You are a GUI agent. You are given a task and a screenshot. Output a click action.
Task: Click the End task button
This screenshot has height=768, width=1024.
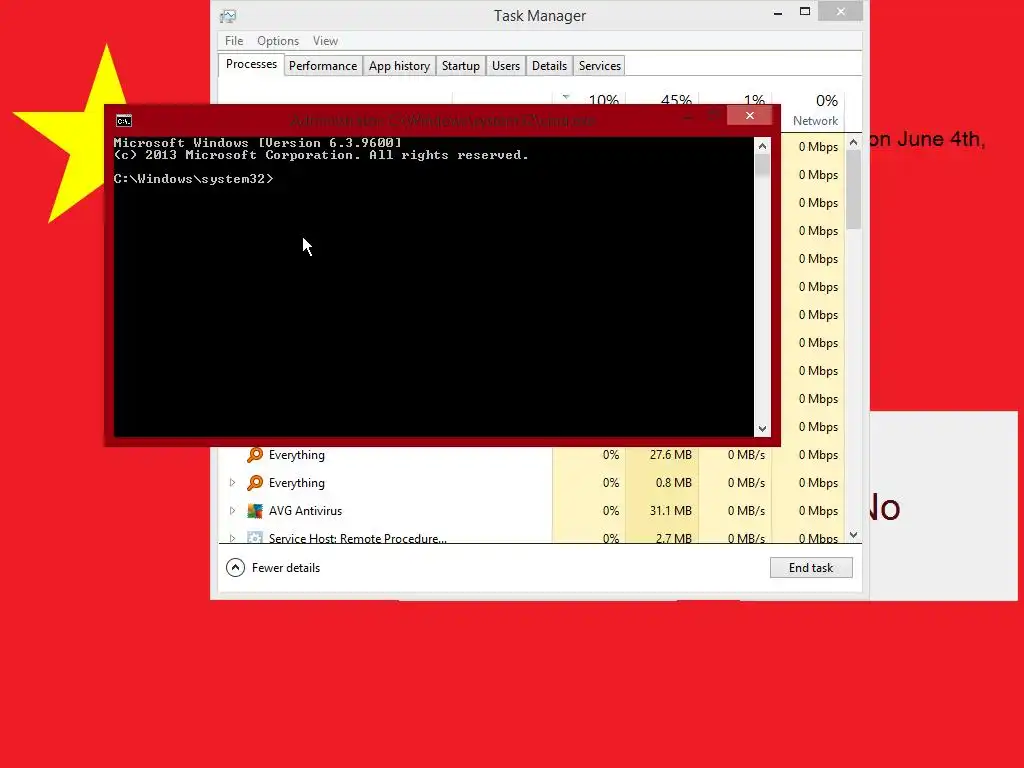pos(810,568)
